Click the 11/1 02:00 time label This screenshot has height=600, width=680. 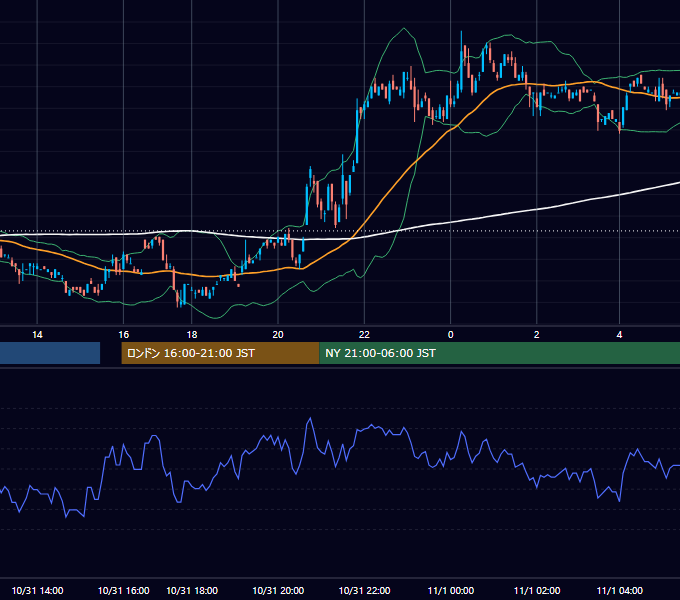pyautogui.click(x=537, y=590)
